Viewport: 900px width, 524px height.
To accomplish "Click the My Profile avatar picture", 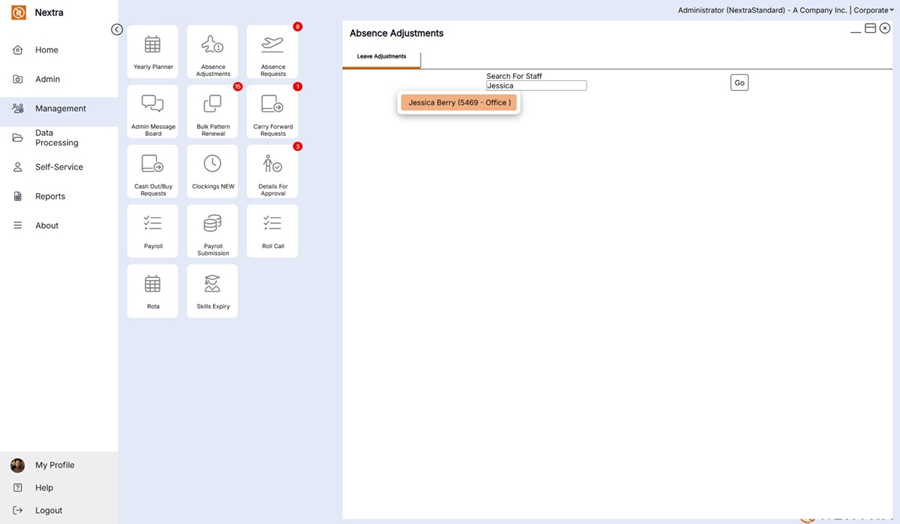I will (17, 465).
